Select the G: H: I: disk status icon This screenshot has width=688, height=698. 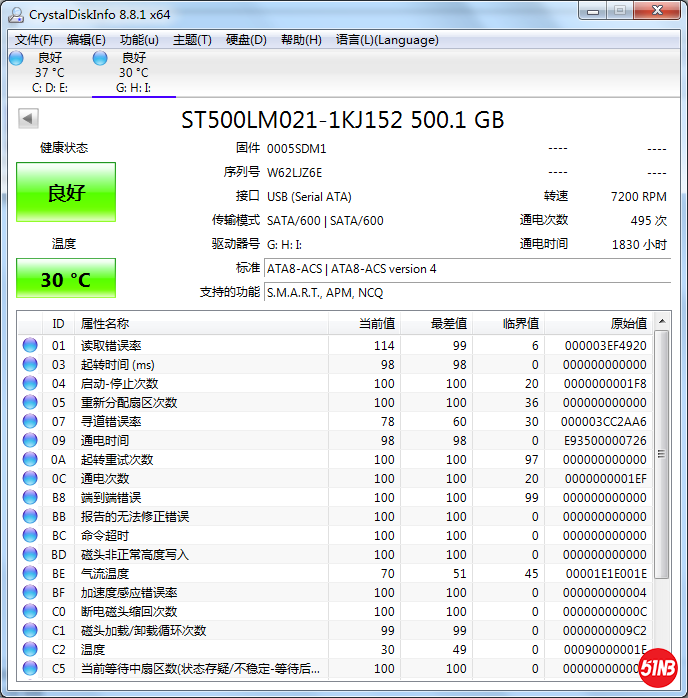100,58
